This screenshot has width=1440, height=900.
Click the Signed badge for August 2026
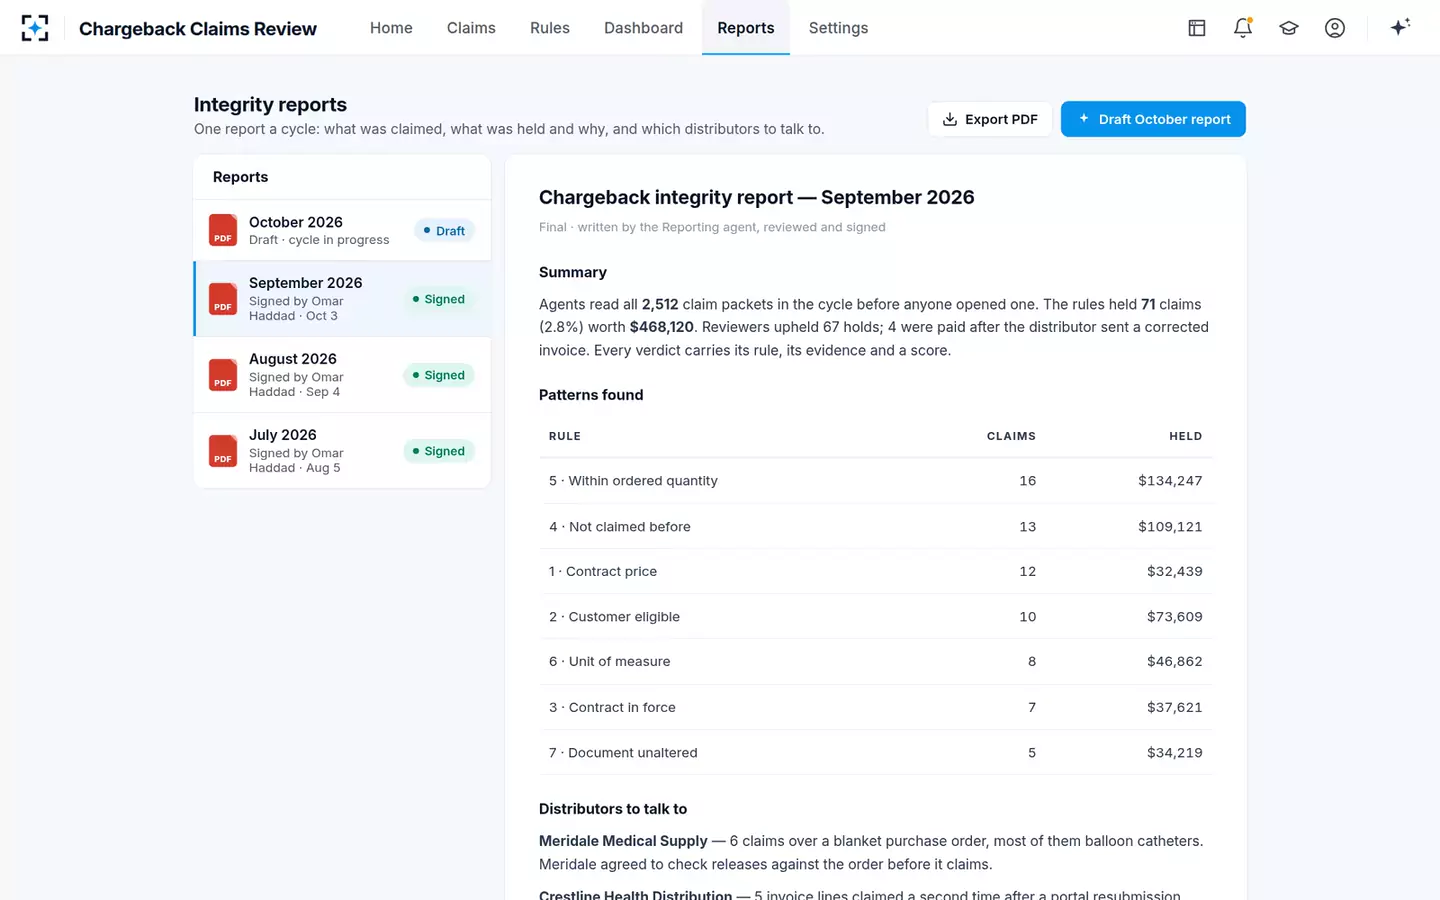coord(439,375)
